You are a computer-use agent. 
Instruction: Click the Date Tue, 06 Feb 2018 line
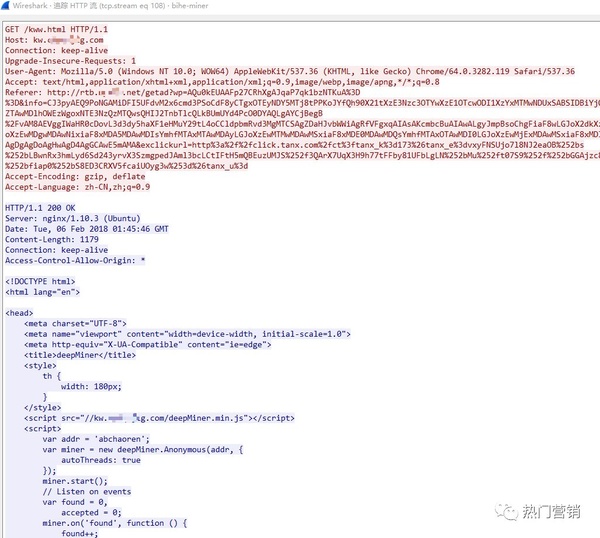(x=86, y=229)
